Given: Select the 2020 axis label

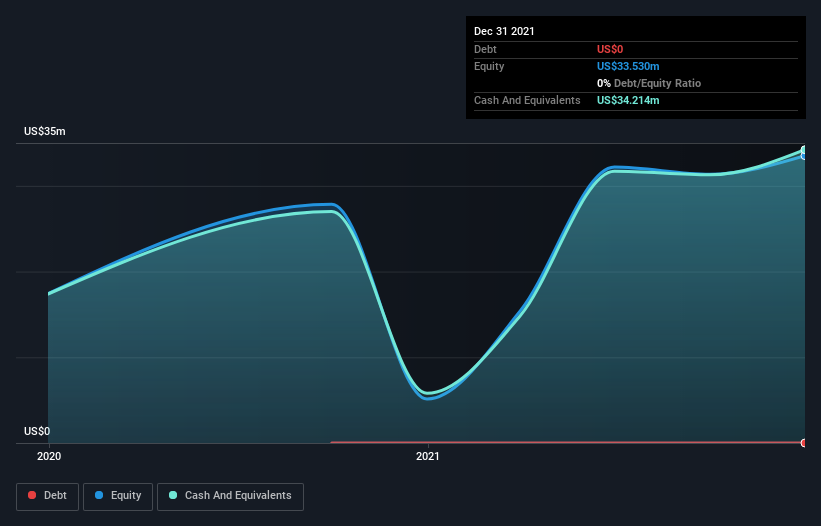Looking at the screenshot, I should (x=49, y=456).
